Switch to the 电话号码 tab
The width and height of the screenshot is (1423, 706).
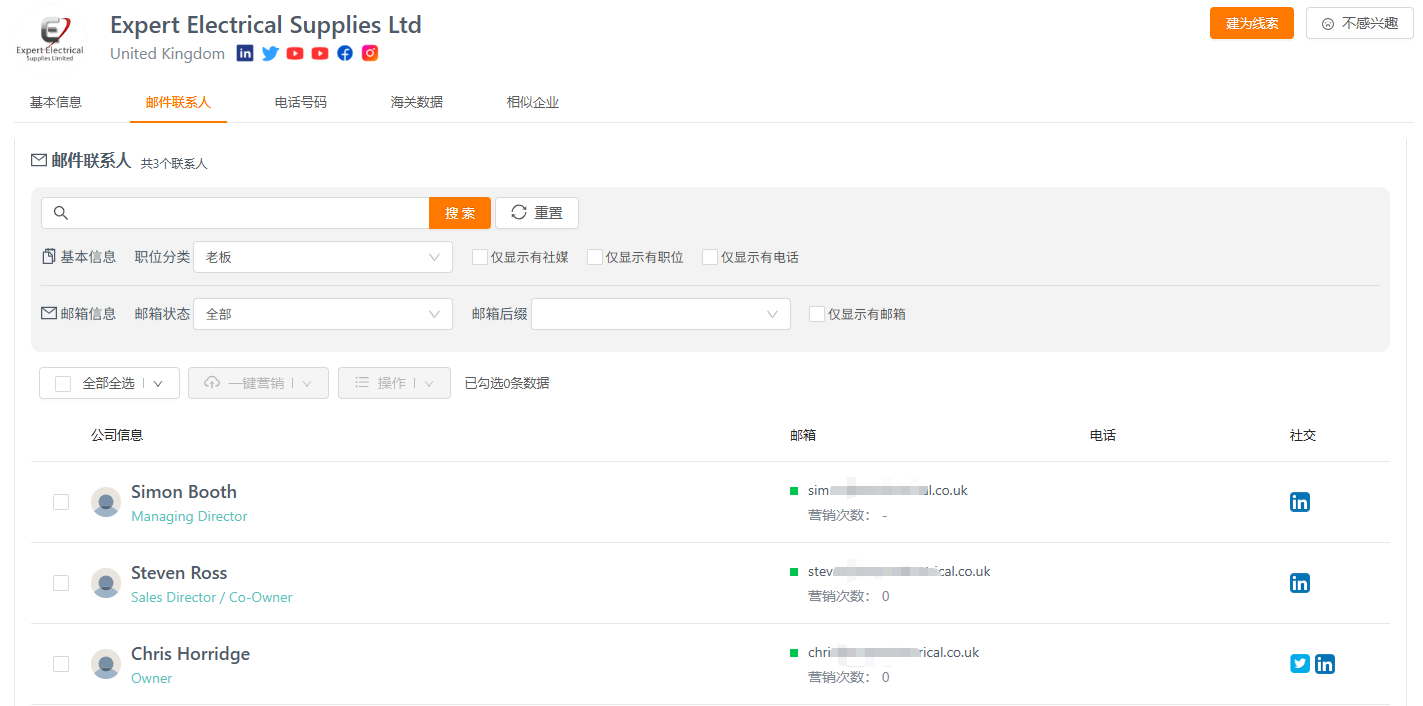(x=301, y=102)
